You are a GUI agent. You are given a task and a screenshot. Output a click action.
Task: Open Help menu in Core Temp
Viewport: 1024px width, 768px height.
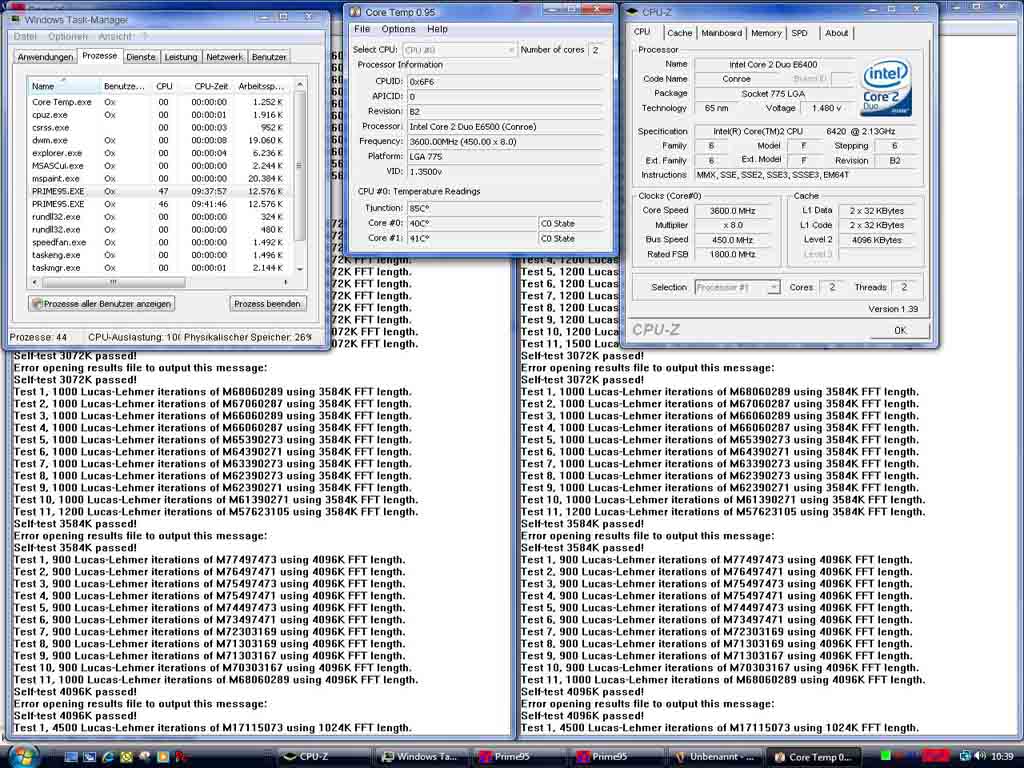coord(438,29)
